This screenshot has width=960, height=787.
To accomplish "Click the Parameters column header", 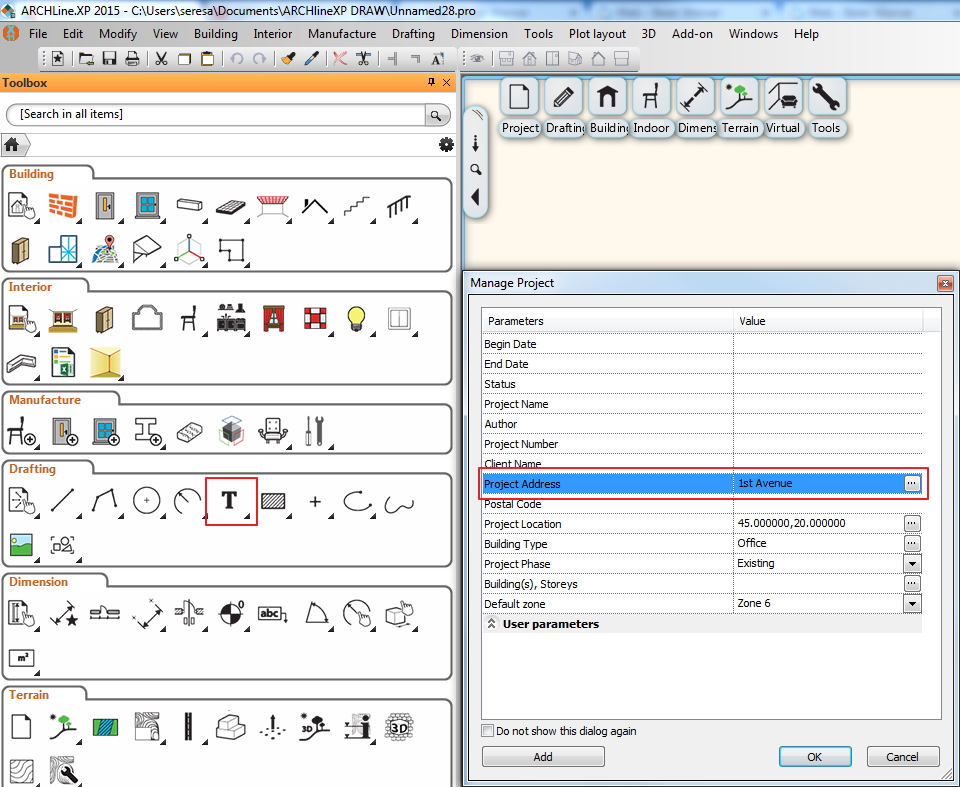I will [x=607, y=321].
